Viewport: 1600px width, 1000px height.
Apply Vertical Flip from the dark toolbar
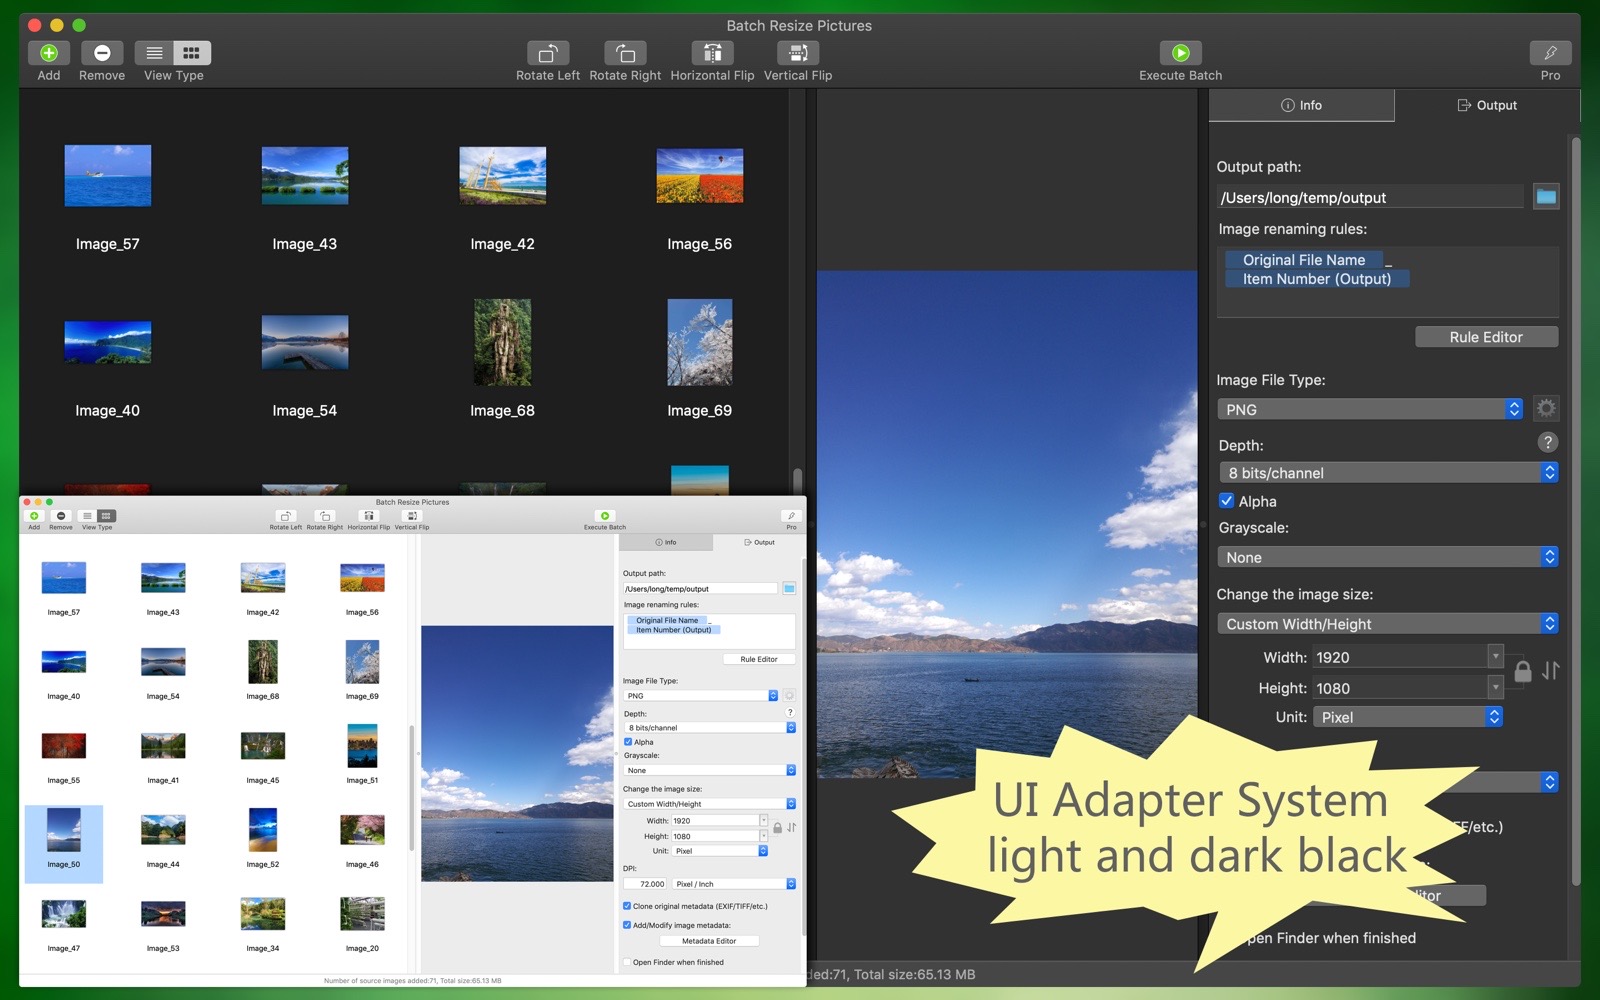point(797,53)
